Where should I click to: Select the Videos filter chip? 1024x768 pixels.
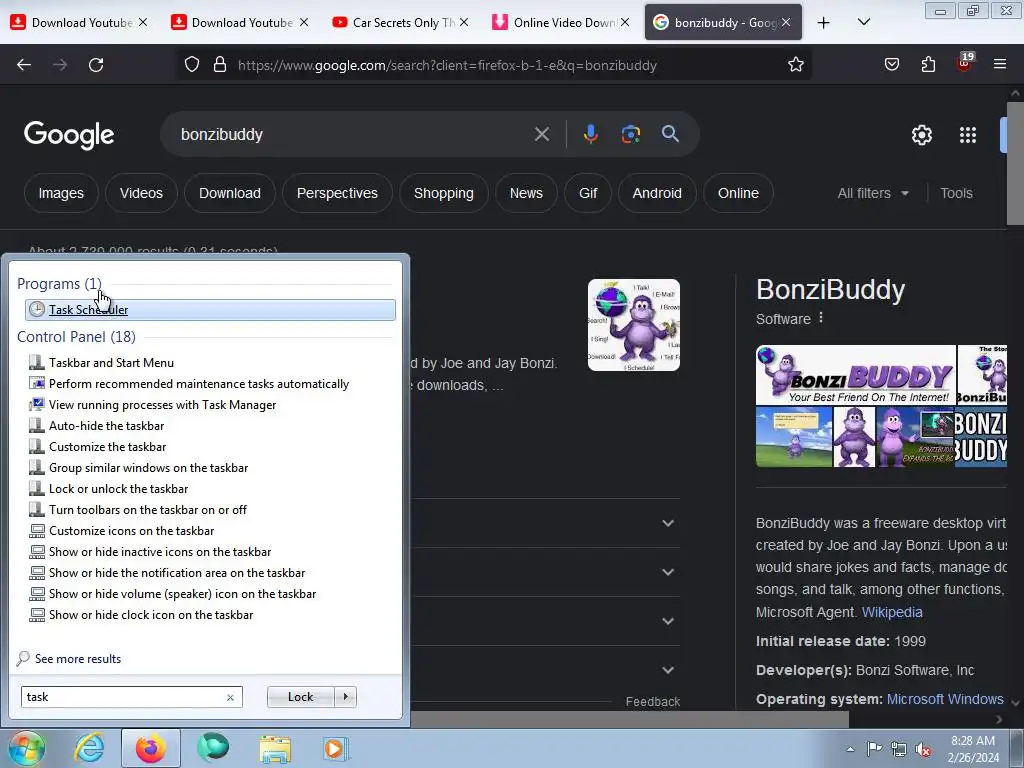click(x=141, y=193)
